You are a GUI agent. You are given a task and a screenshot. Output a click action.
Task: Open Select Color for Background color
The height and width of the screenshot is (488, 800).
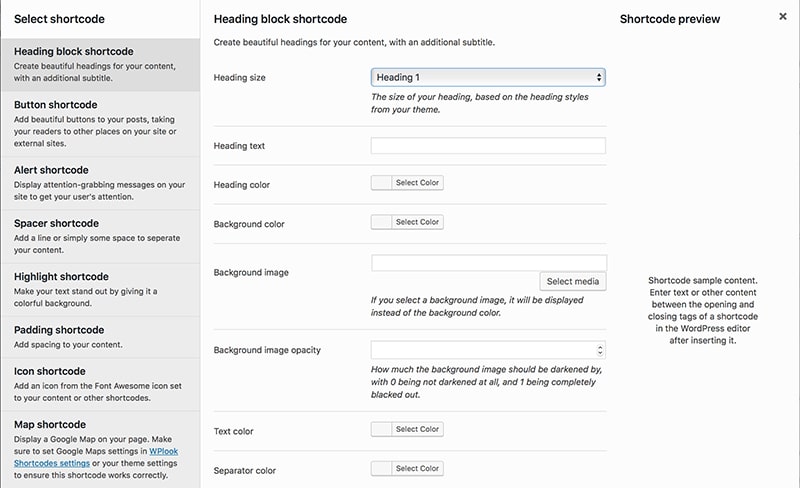coord(417,222)
